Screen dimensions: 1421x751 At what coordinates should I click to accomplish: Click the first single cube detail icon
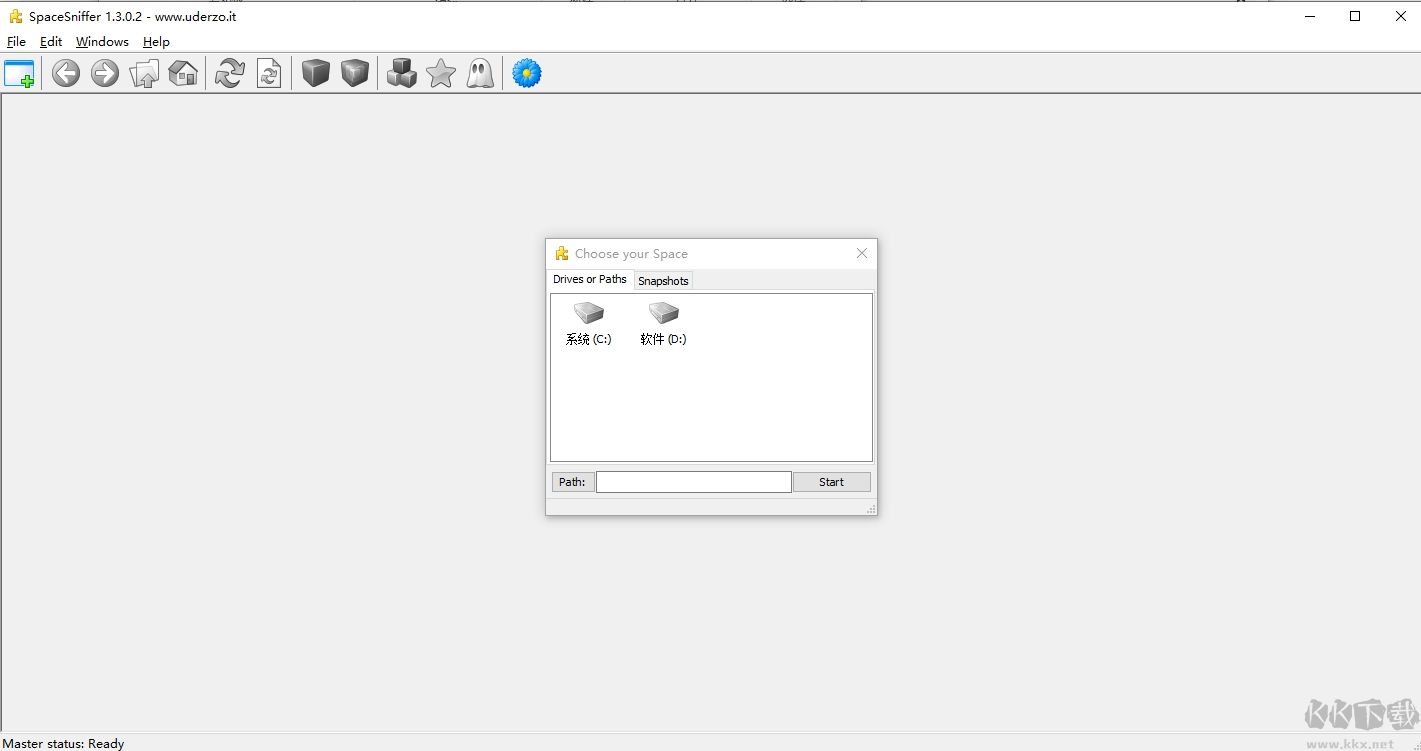pyautogui.click(x=316, y=74)
